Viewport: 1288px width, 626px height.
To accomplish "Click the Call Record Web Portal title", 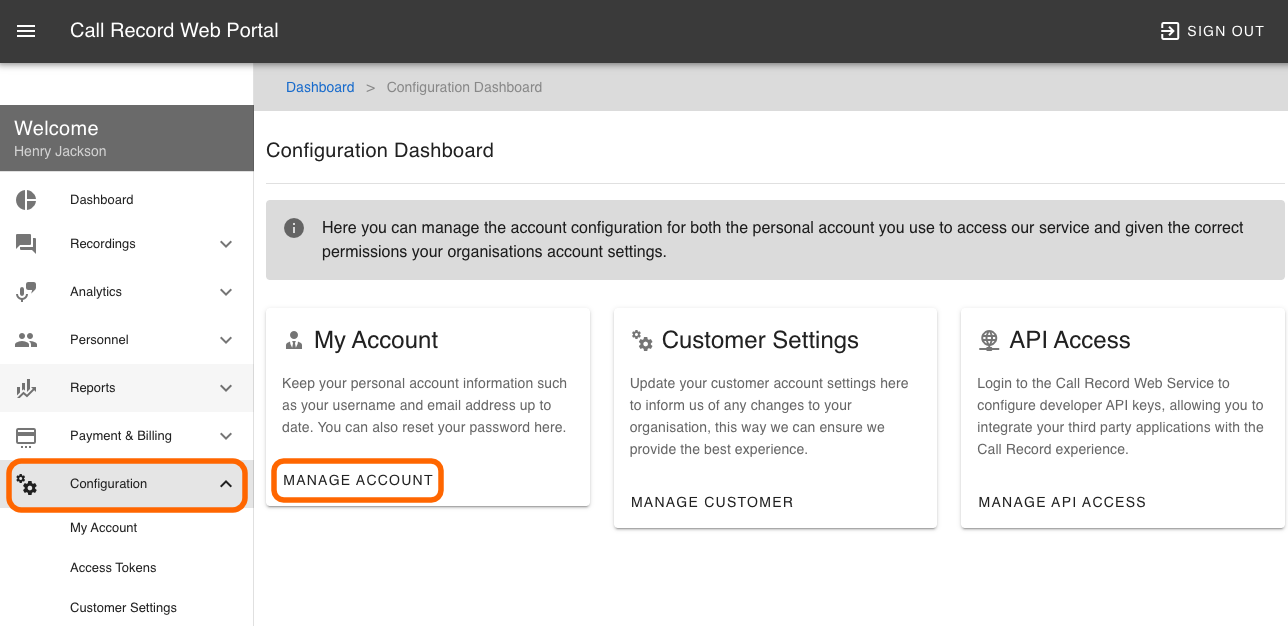I will pyautogui.click(x=174, y=31).
